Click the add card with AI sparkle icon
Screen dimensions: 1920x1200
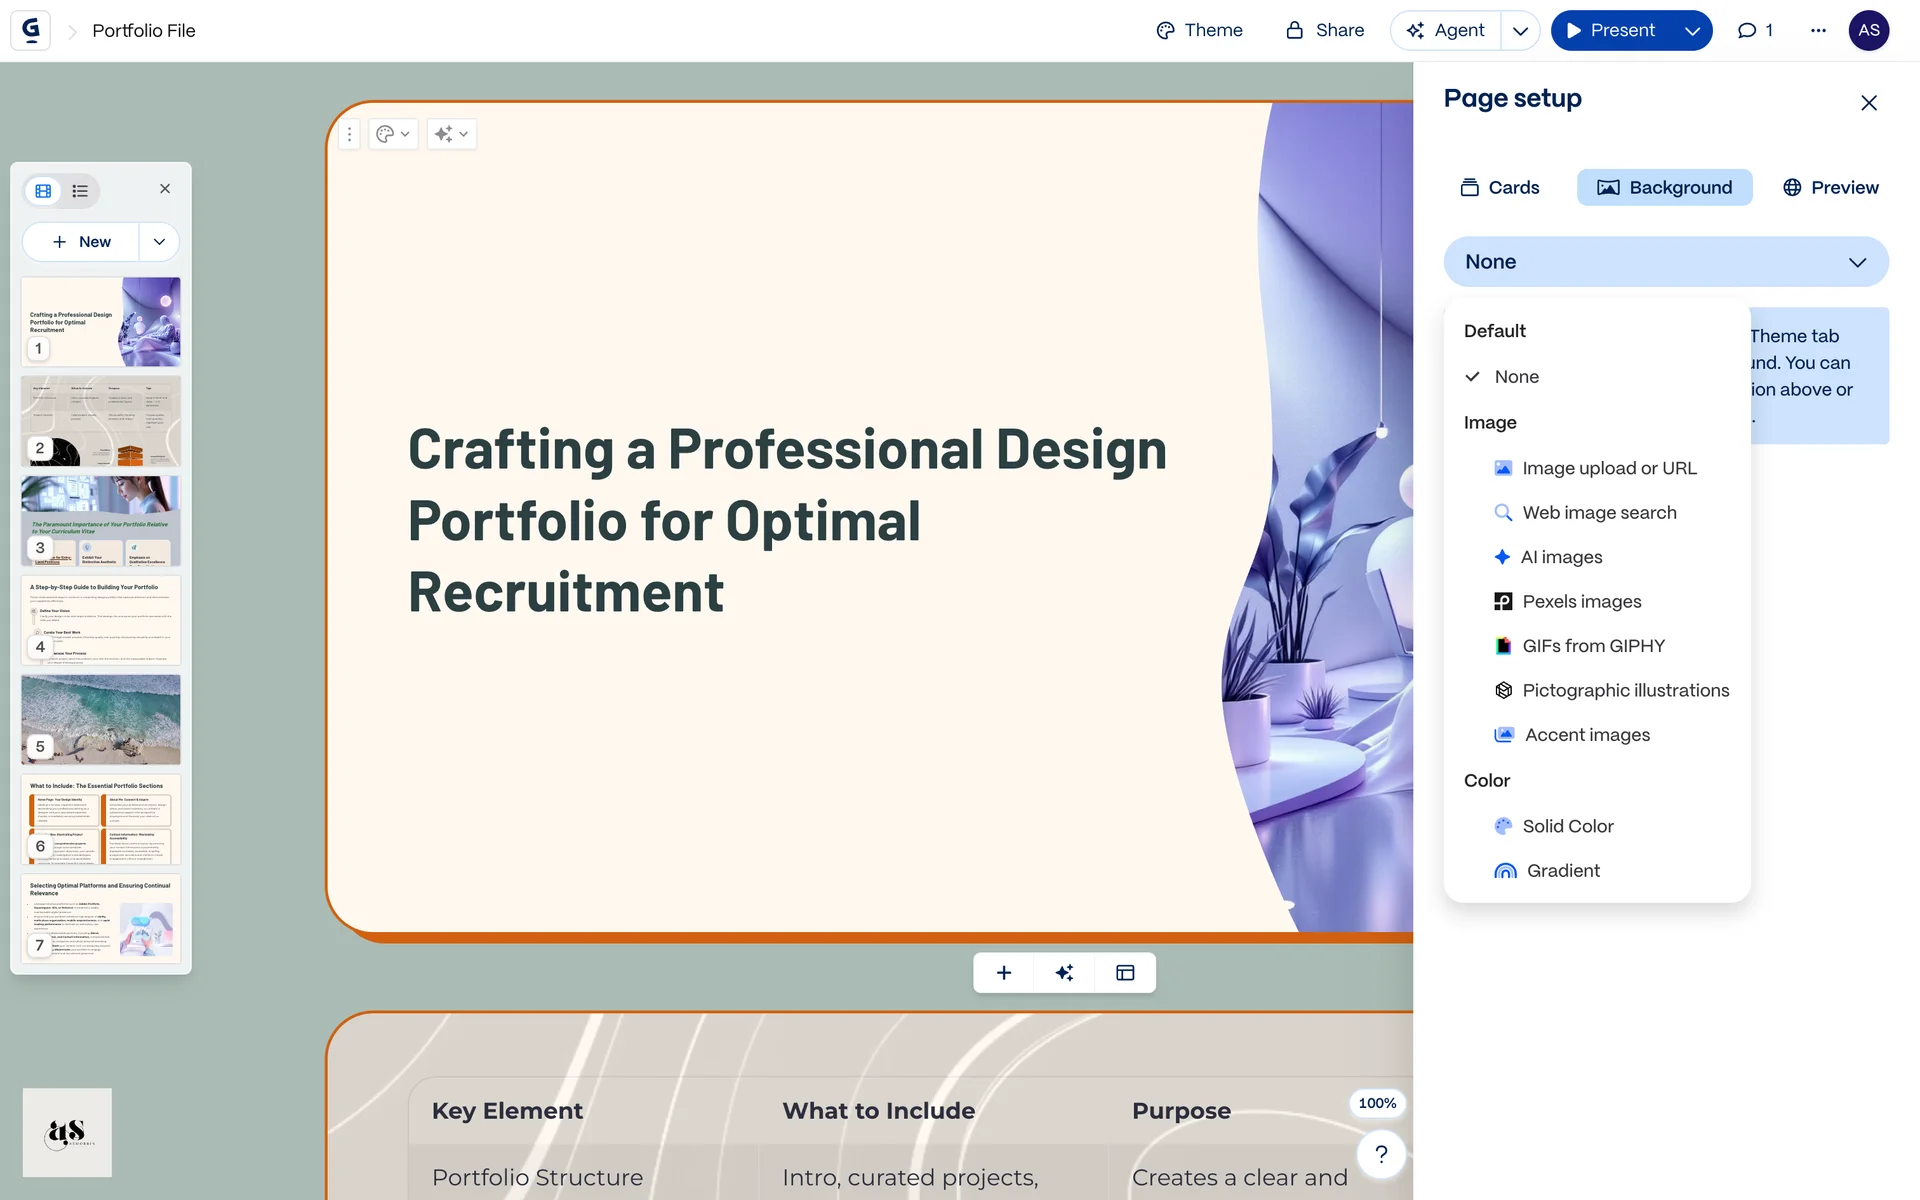[x=1064, y=973]
